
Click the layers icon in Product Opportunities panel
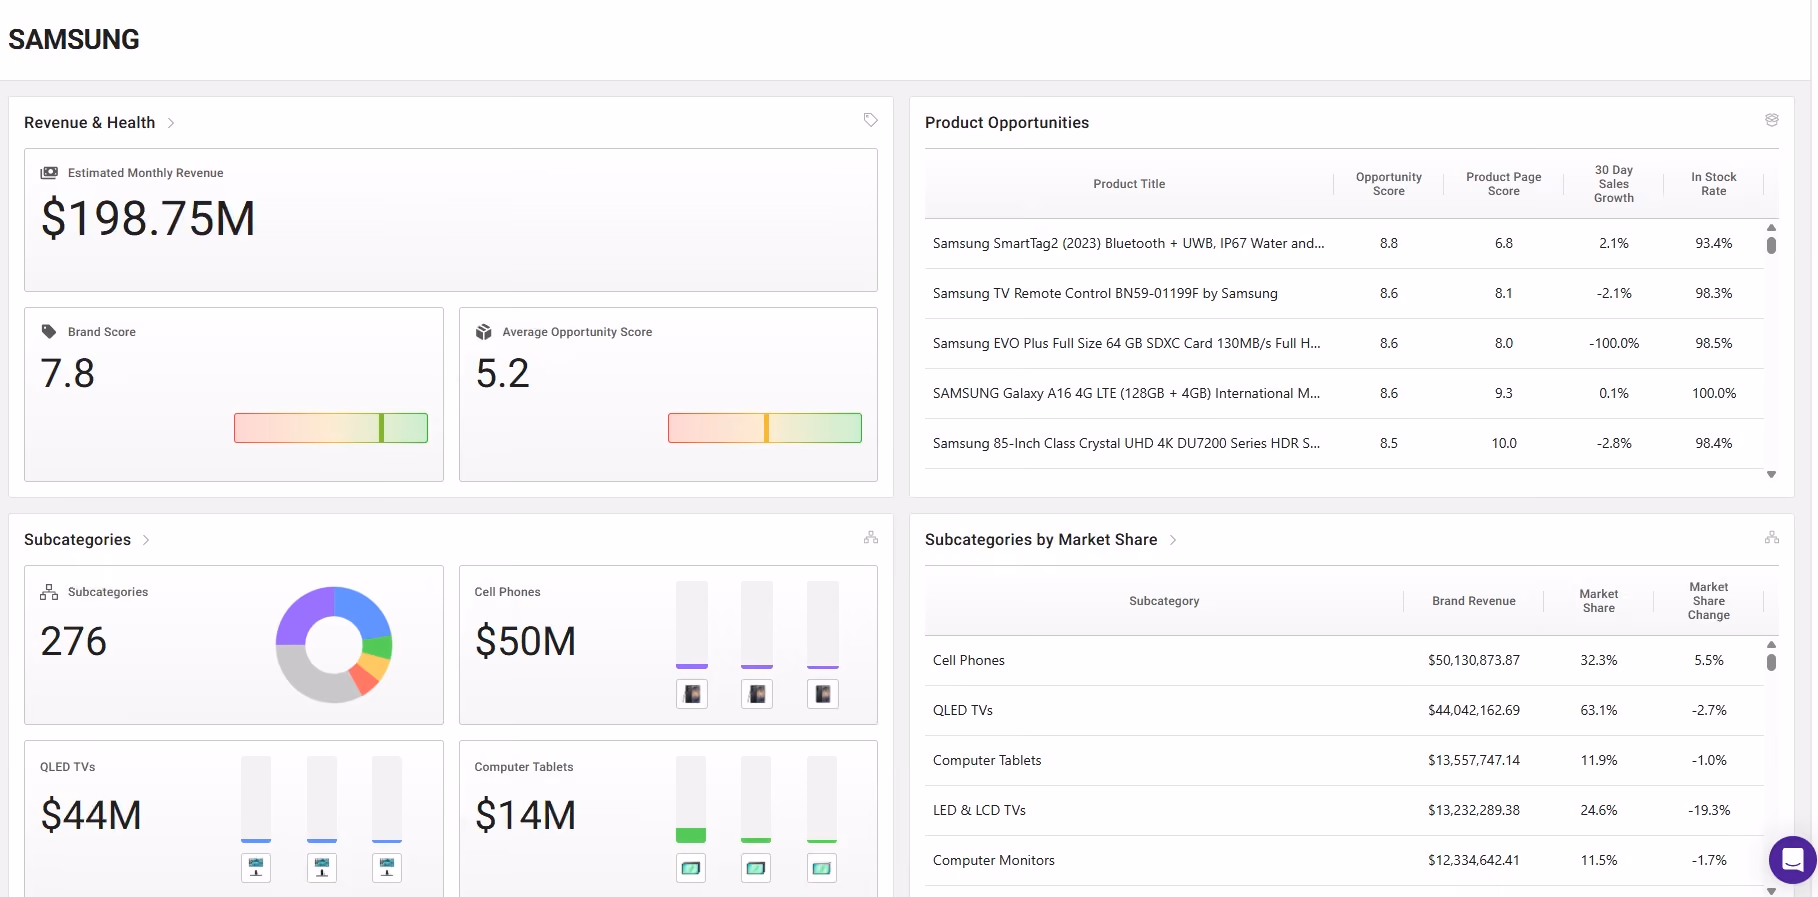[1772, 120]
